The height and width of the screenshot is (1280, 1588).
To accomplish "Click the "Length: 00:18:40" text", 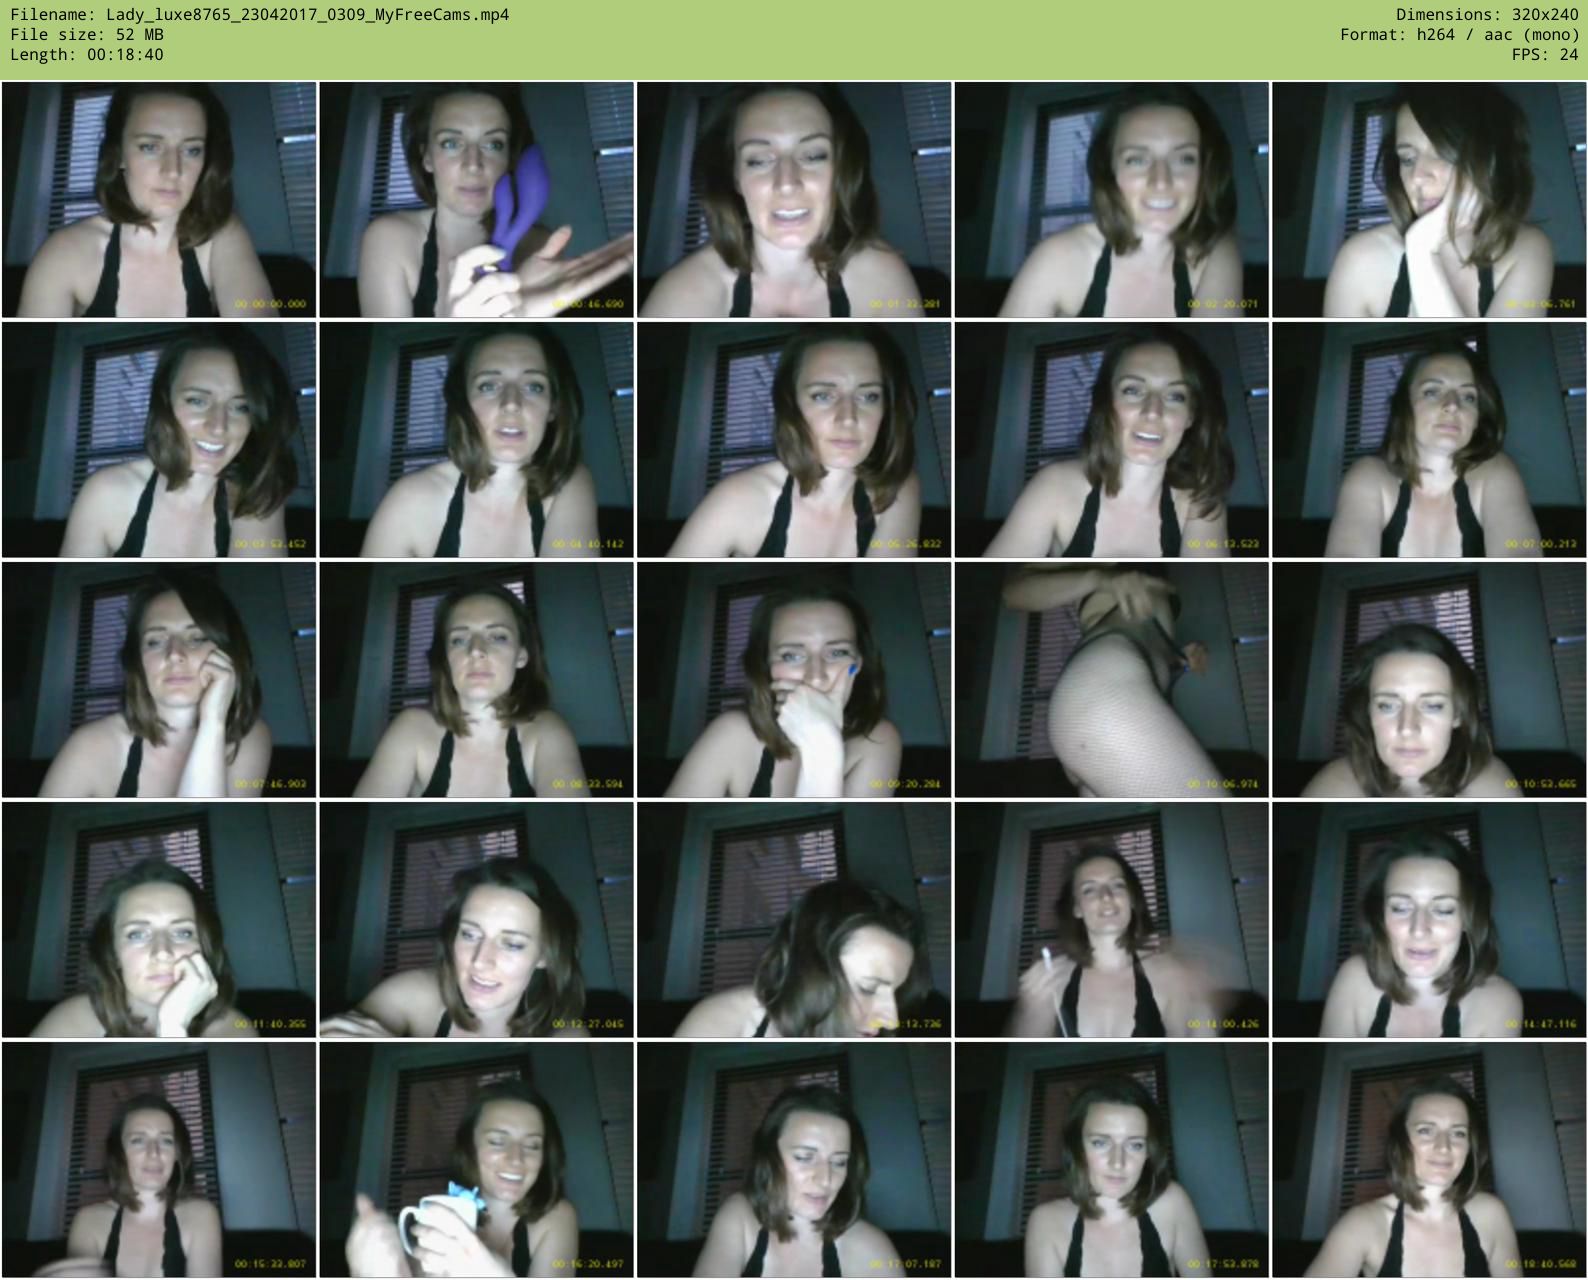I will coord(87,55).
